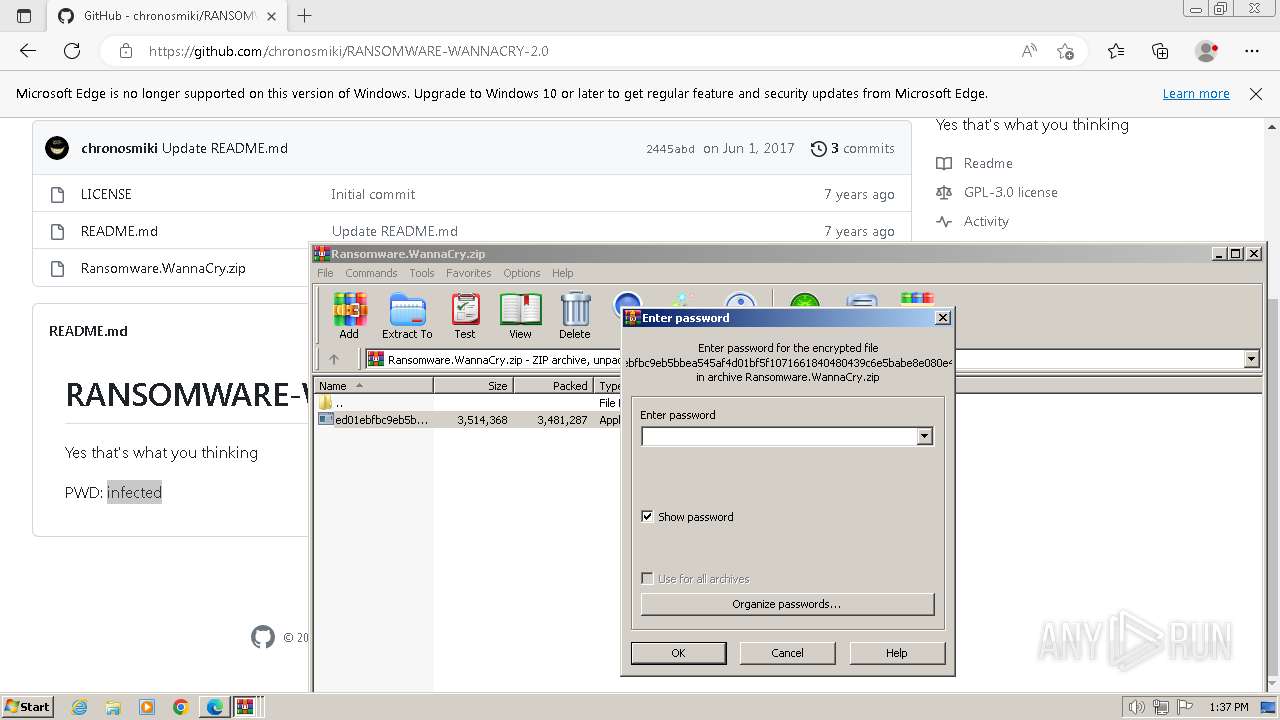The image size is (1280, 720).
Task: Open Edge Settings and more menu
Action: click(x=1251, y=51)
